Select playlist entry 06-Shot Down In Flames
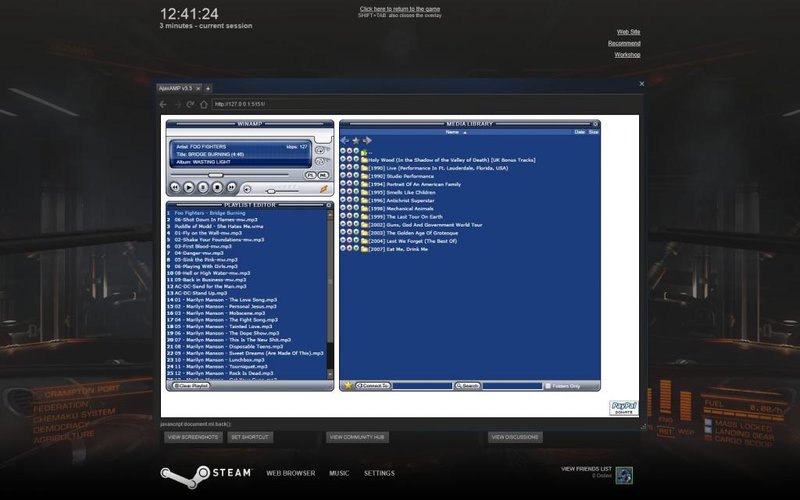 [216, 220]
